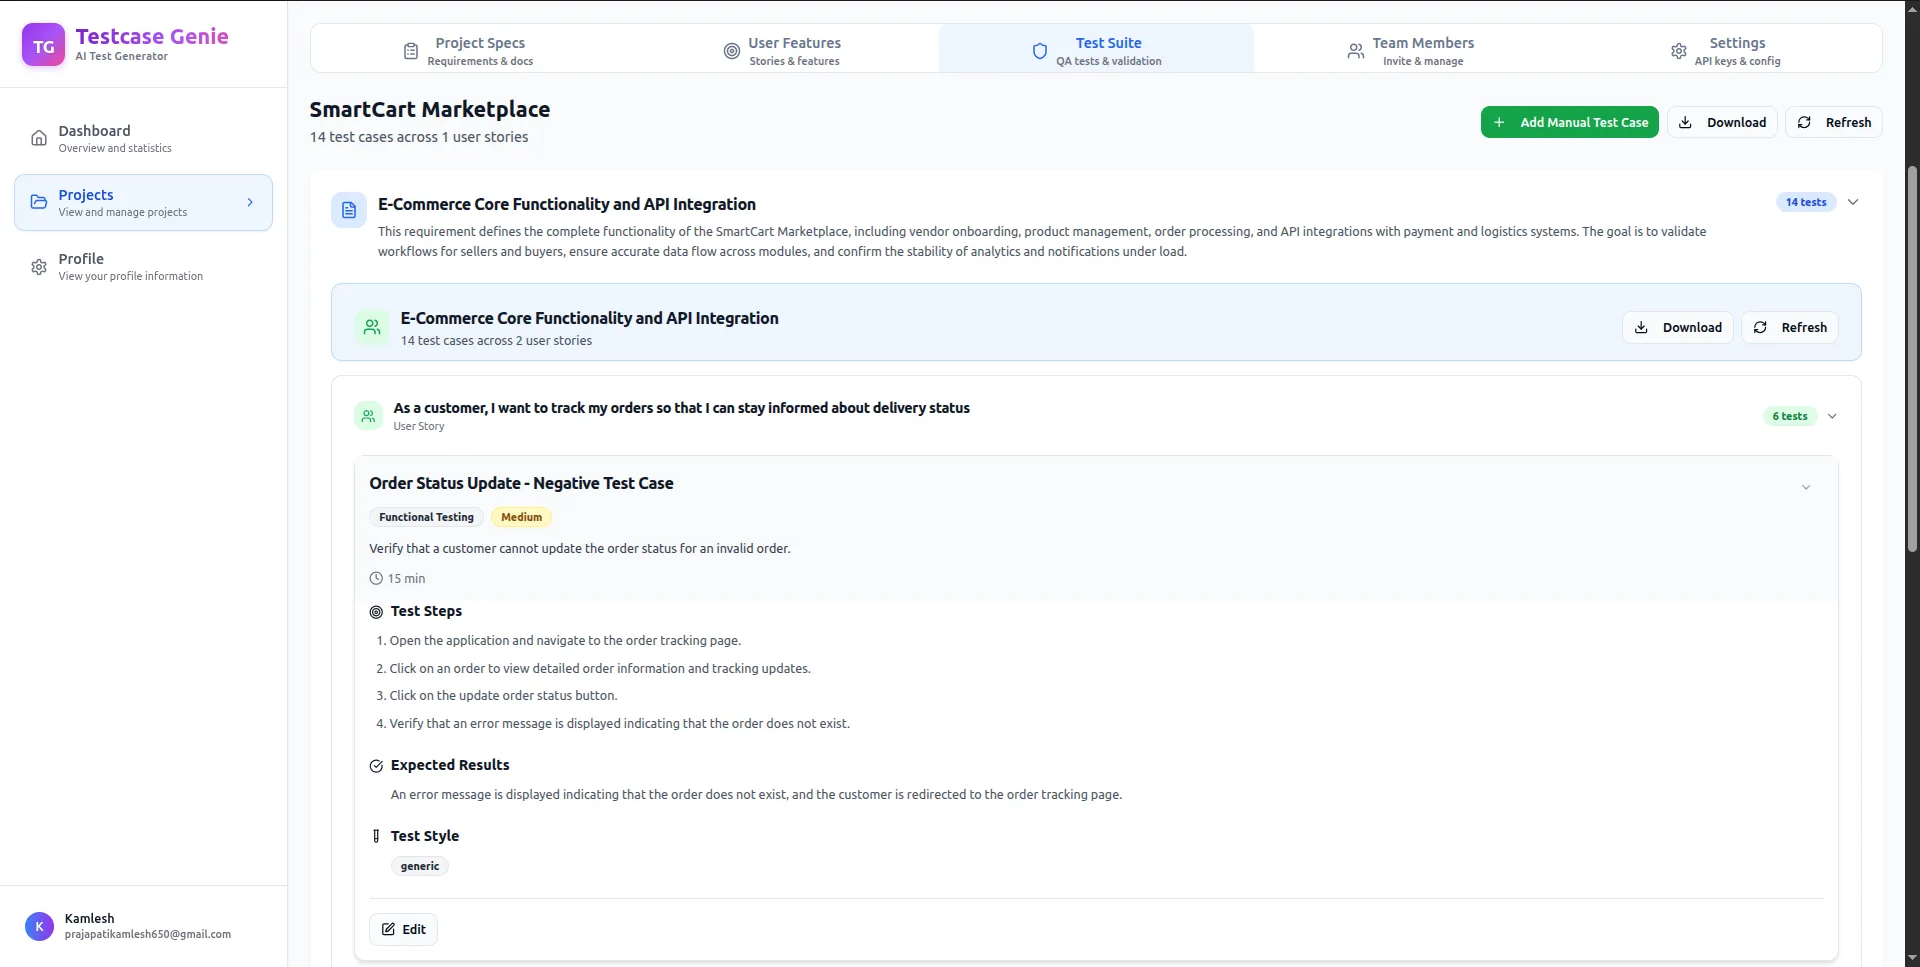Click the Profile gear icon in sidebar

click(x=39, y=267)
